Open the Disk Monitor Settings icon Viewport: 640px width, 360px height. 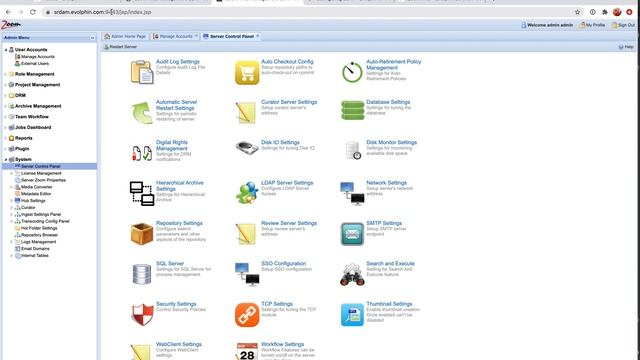pos(353,150)
